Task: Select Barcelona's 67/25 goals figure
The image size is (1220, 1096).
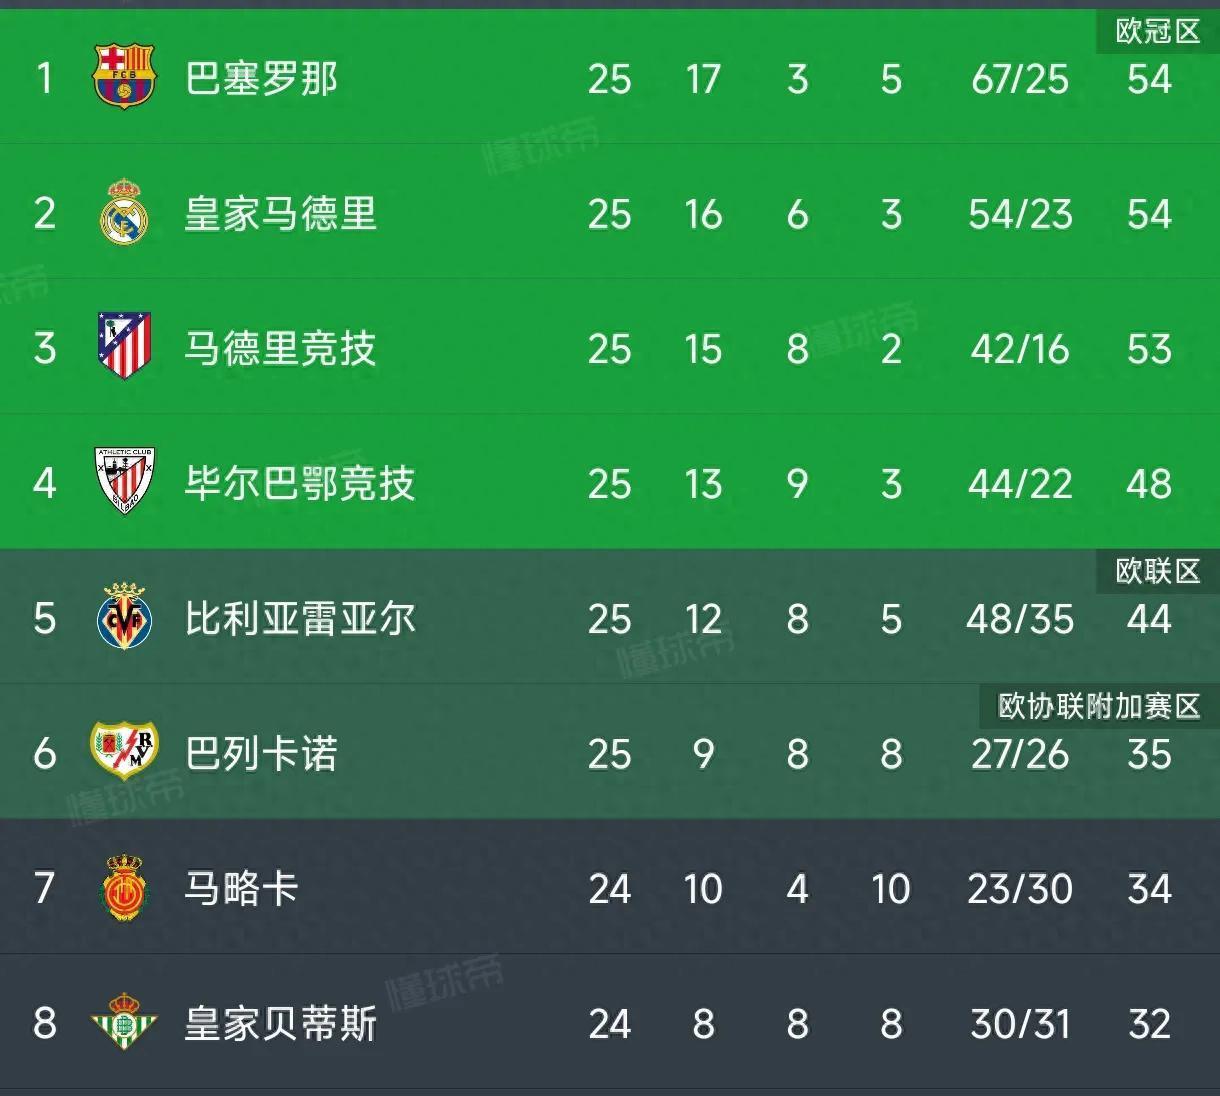Action: 1019,79
